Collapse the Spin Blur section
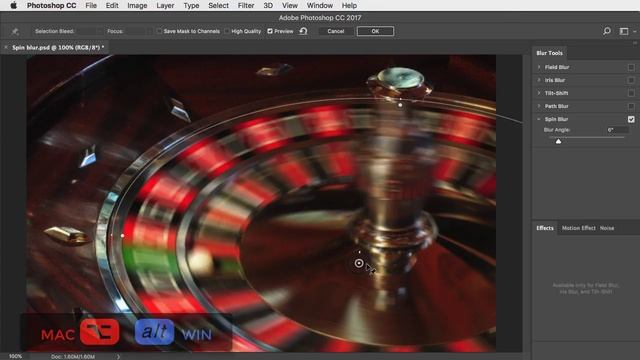 click(539, 119)
